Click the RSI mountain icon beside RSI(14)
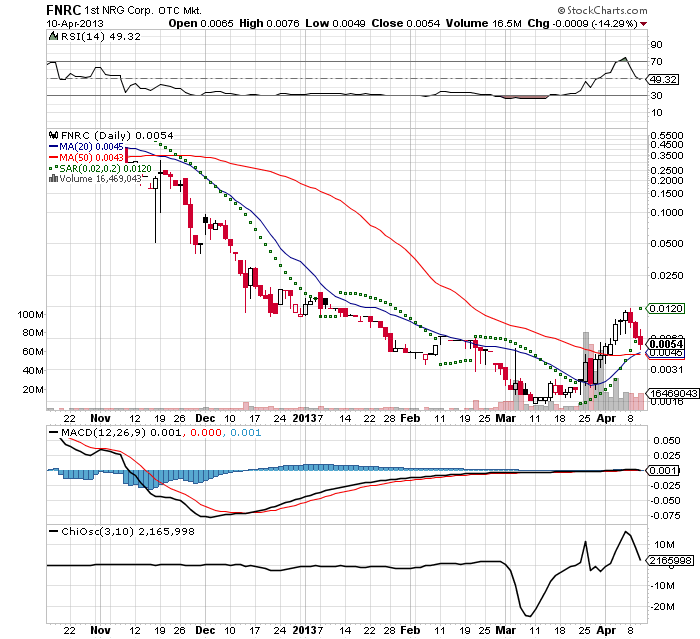 pyautogui.click(x=54, y=37)
